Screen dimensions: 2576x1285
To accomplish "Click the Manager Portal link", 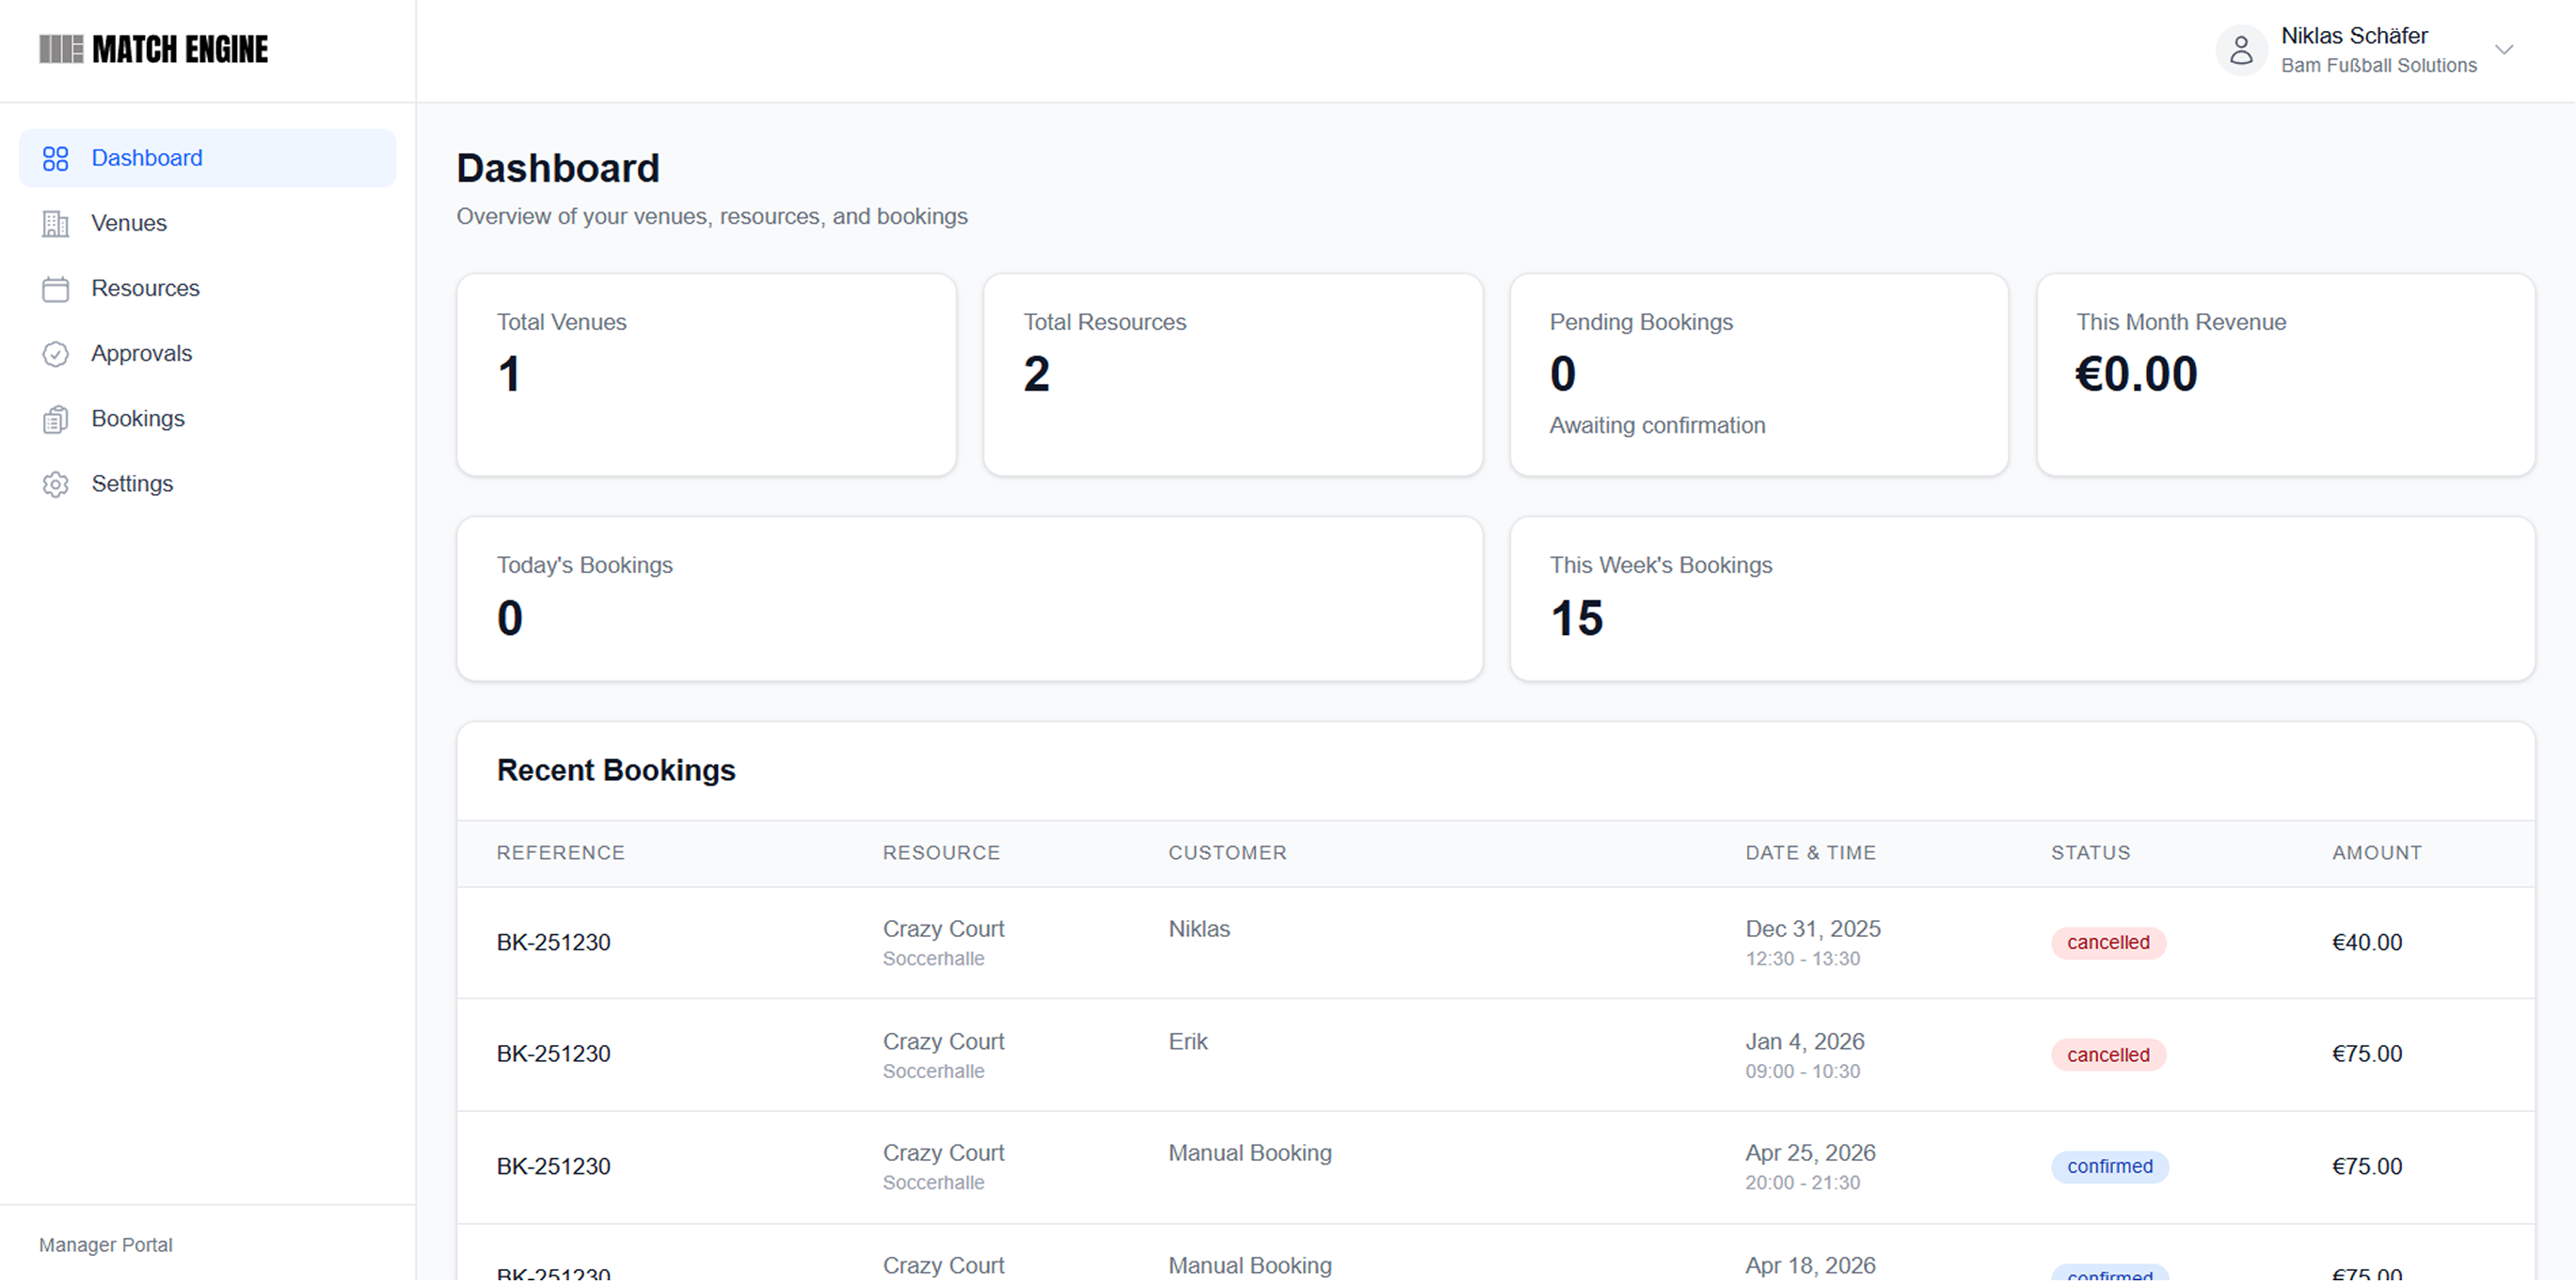I will click(x=105, y=1244).
